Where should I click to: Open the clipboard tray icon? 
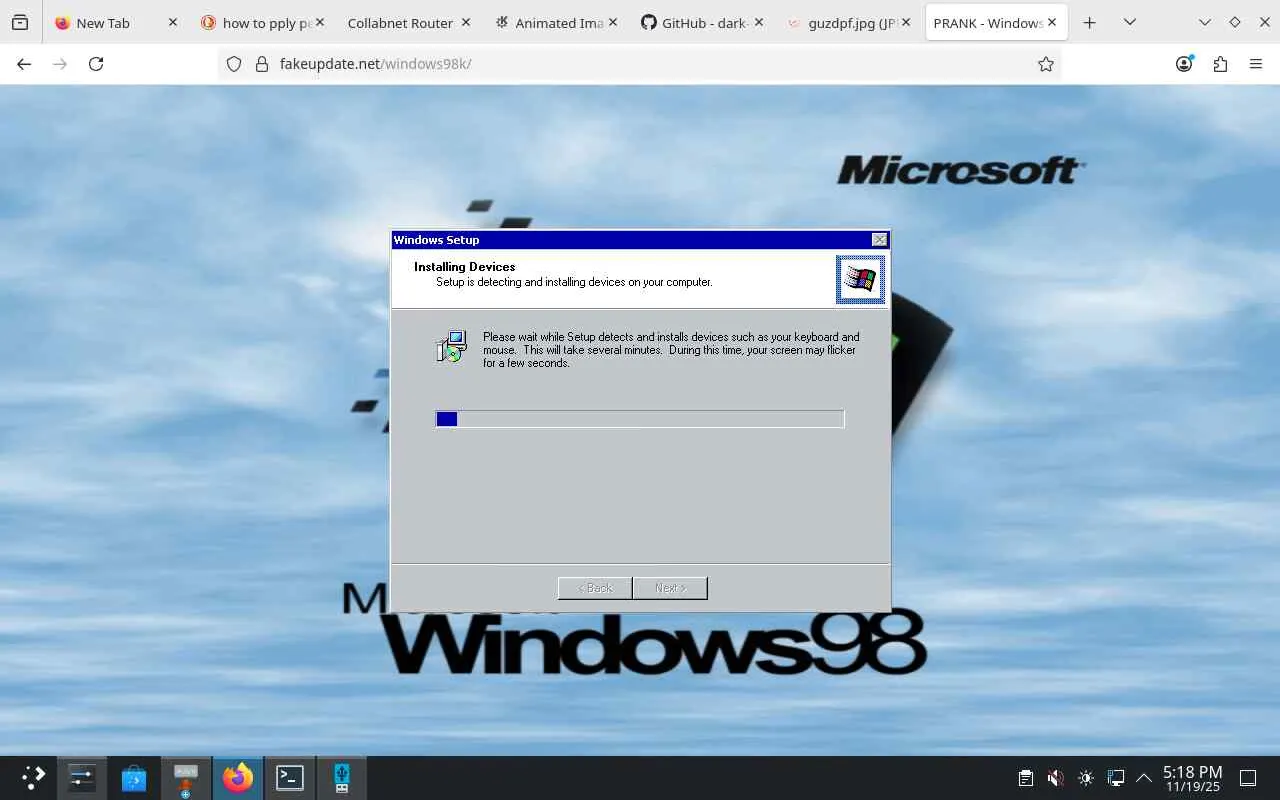click(x=1025, y=778)
